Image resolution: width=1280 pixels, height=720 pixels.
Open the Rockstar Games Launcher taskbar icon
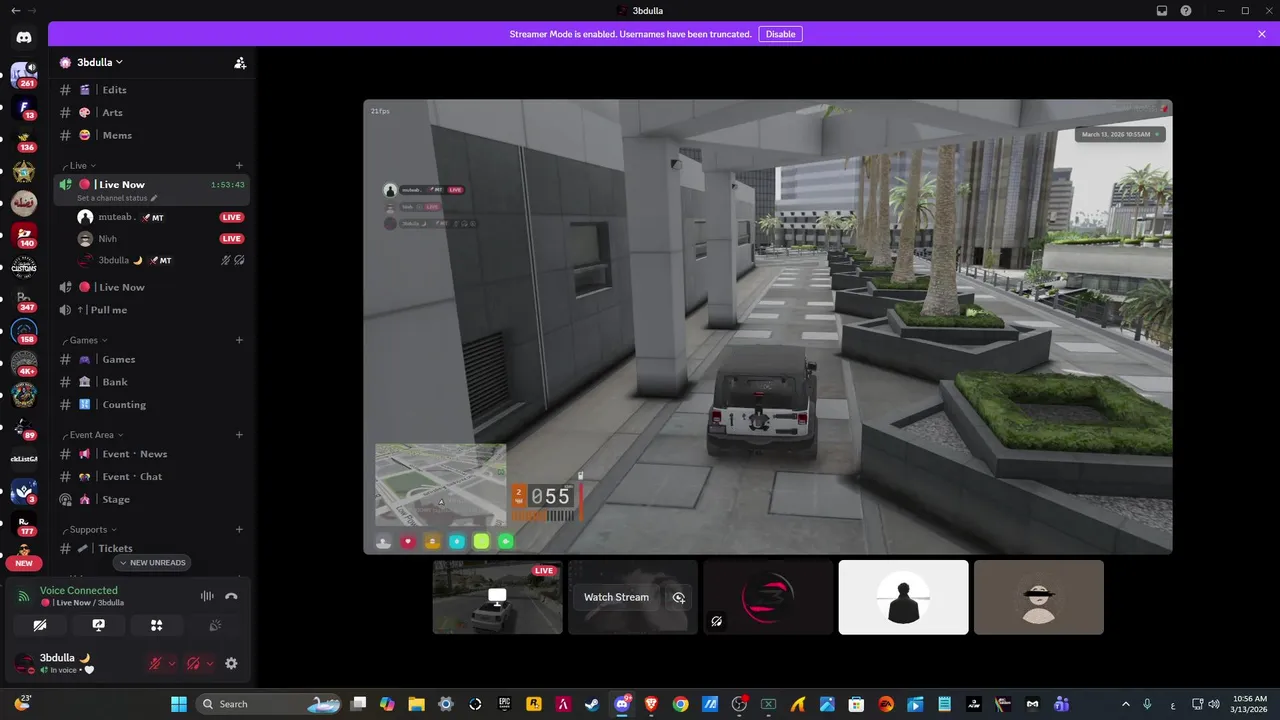(534, 704)
